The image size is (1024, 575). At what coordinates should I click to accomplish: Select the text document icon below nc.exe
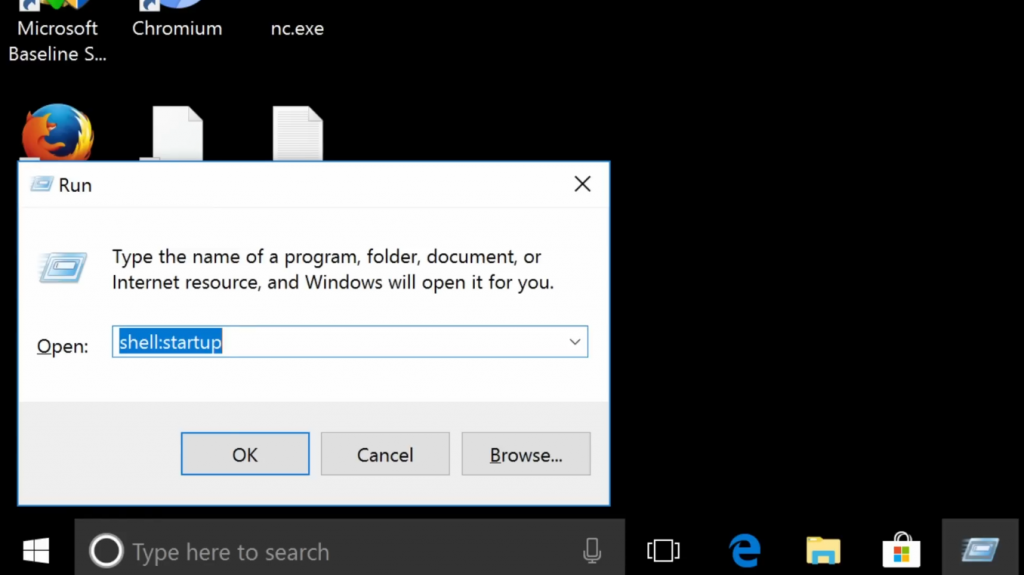[297, 133]
